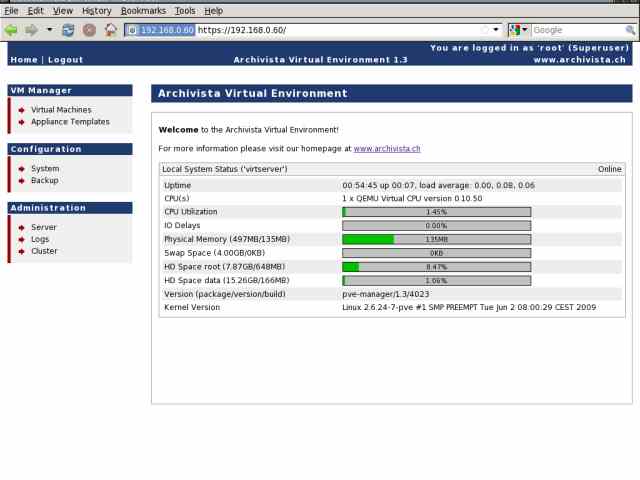Click the Physical Memory 135MB usage bar
The height and width of the screenshot is (480, 640).
[437, 239]
